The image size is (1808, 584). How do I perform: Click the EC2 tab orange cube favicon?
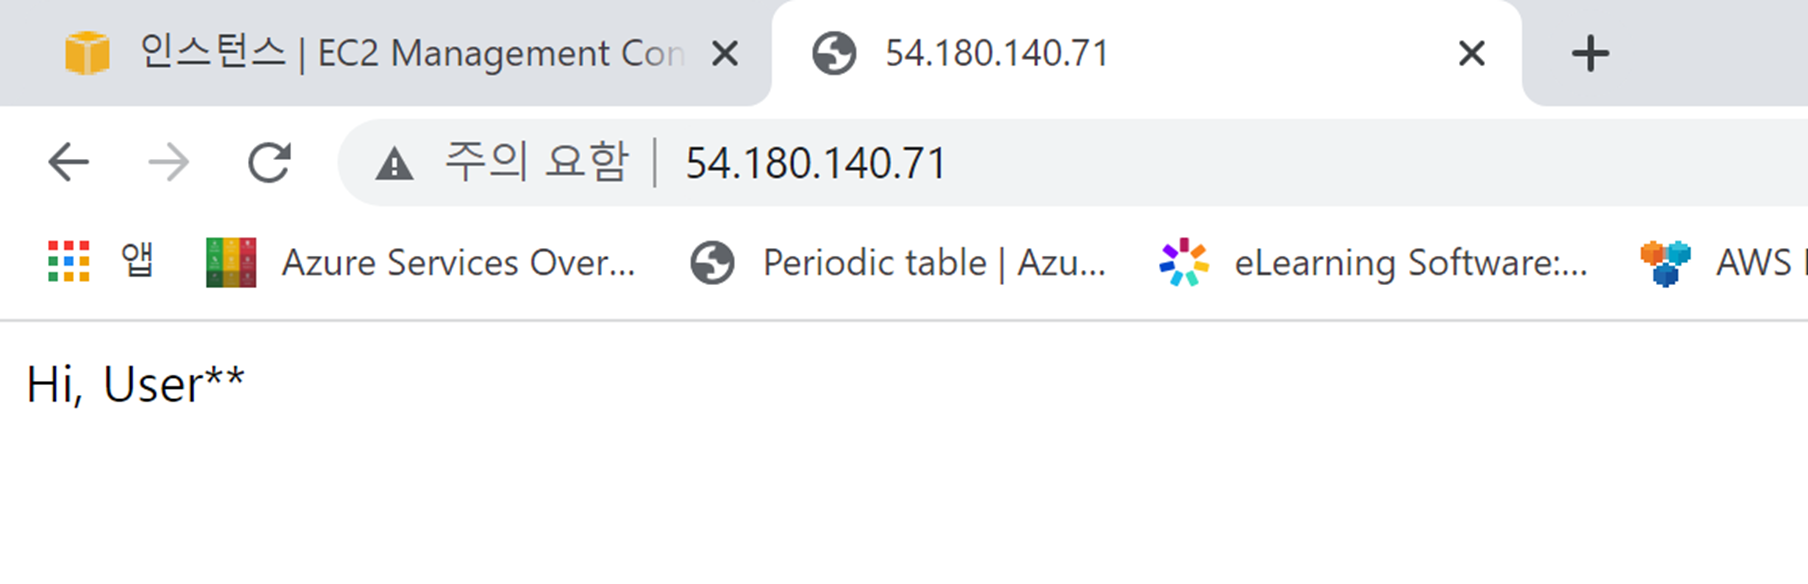pyautogui.click(x=87, y=53)
